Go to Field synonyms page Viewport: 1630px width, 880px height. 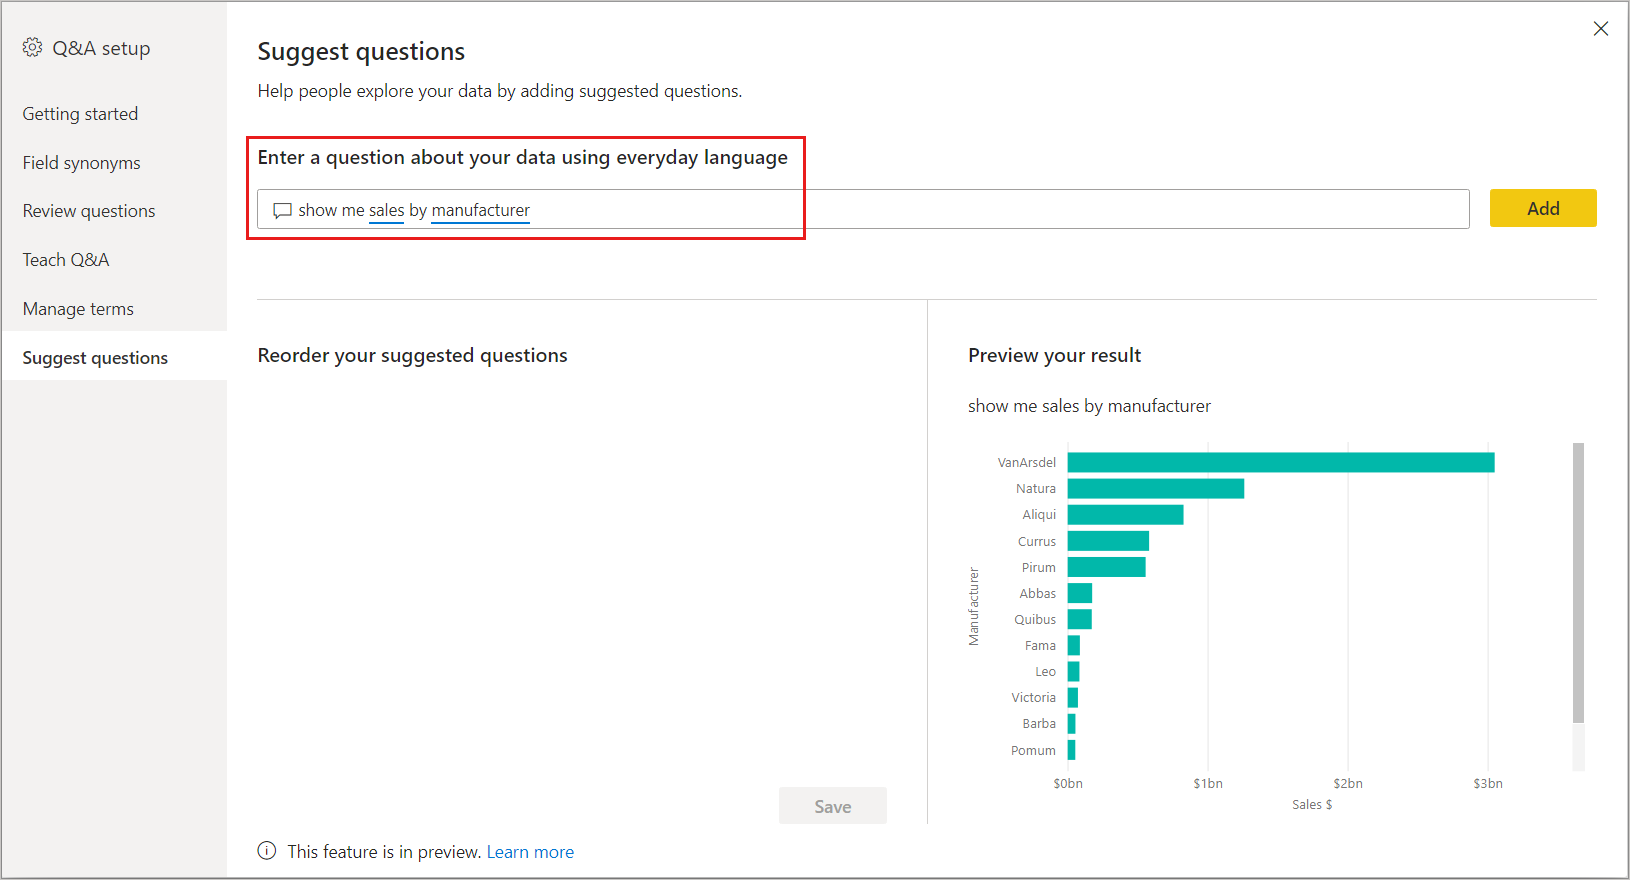[x=81, y=163]
